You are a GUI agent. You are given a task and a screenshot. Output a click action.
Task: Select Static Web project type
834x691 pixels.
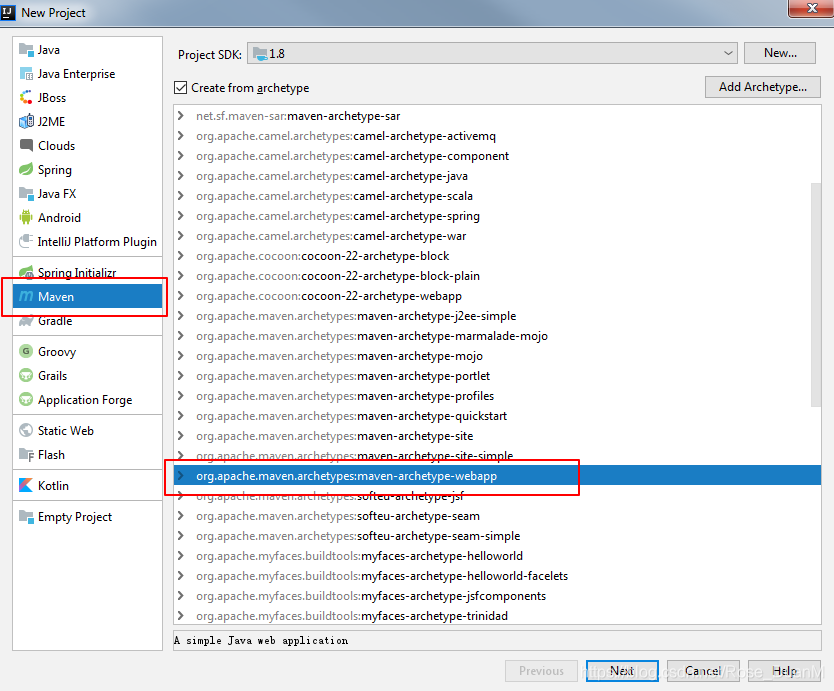[x=88, y=430]
